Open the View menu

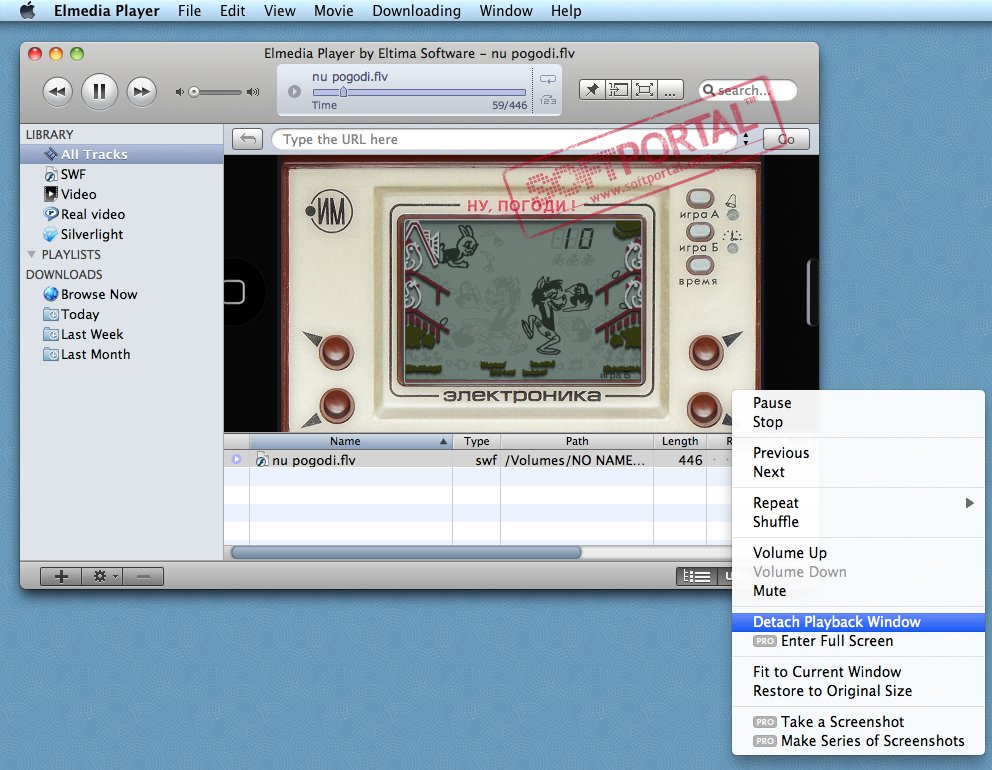[279, 11]
